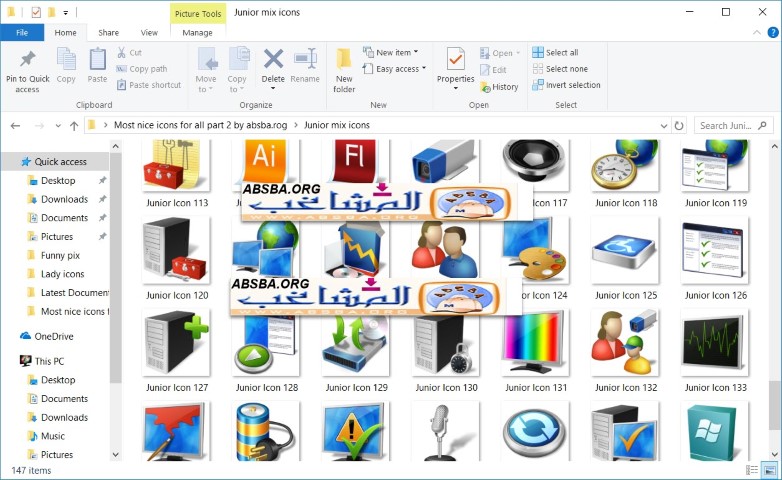The image size is (782, 480).
Task: Click 'Most nice icons for all part 2' breadcrumb
Action: pyautogui.click(x=200, y=125)
